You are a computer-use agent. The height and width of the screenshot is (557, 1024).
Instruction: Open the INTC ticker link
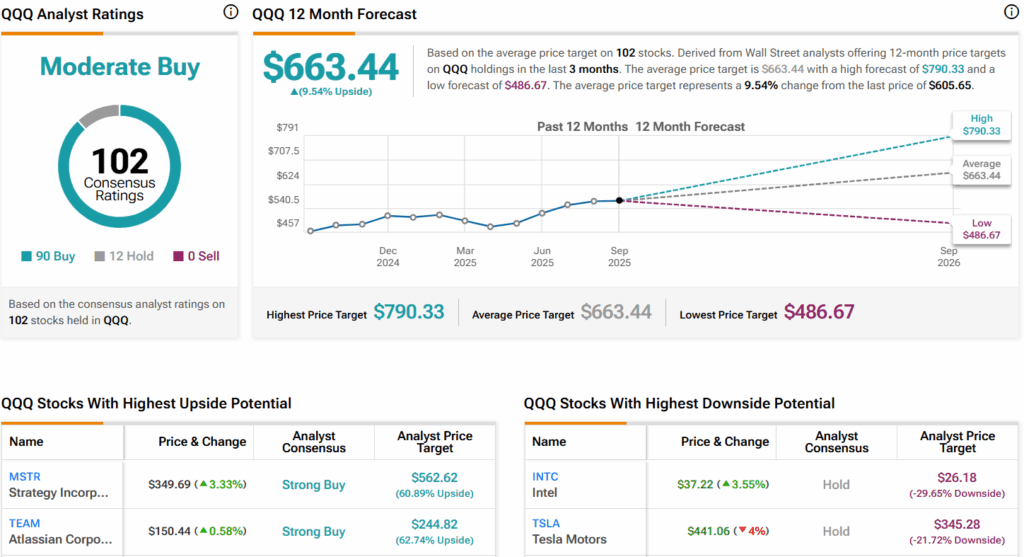tap(545, 476)
